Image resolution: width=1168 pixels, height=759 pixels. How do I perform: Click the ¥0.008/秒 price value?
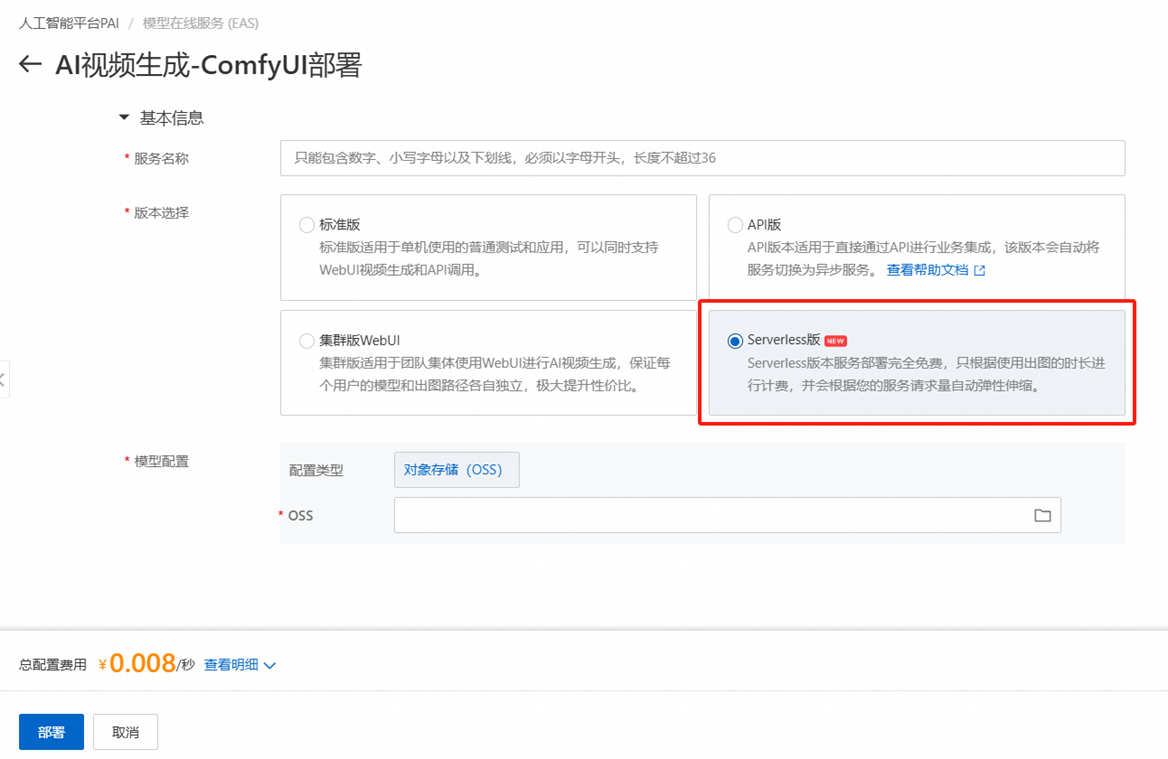pos(146,664)
